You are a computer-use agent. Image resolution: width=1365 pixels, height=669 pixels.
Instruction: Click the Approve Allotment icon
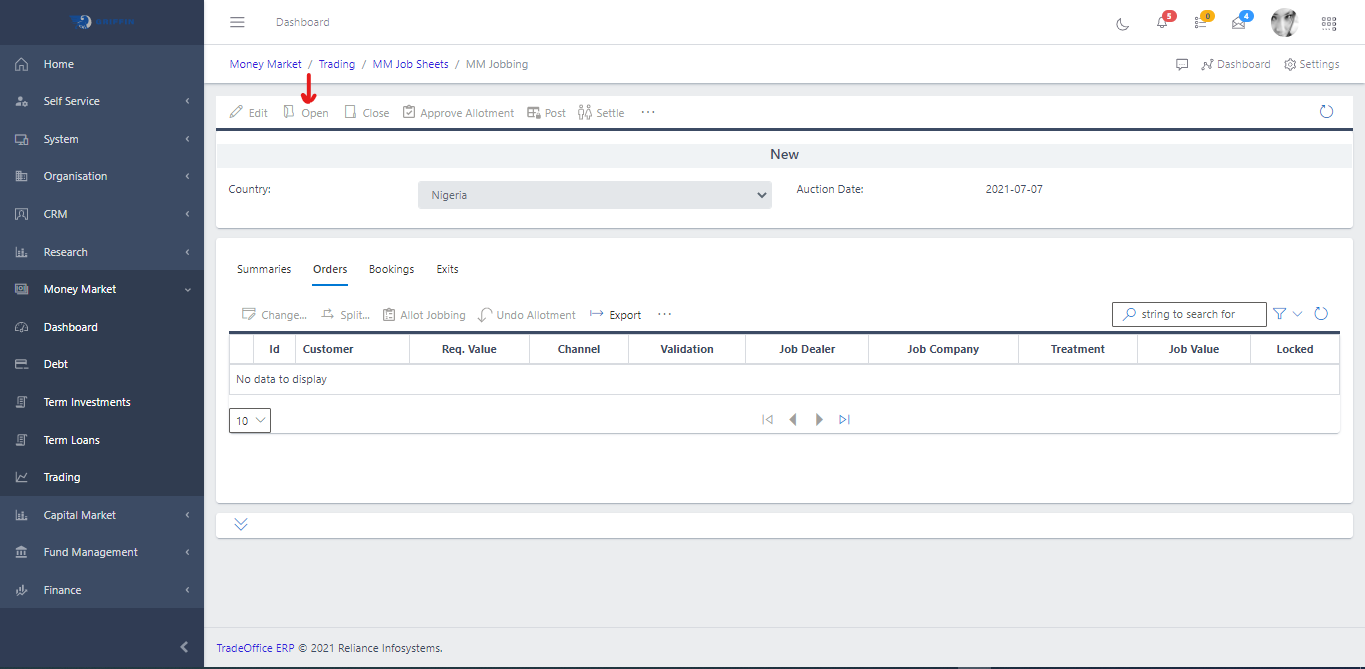[x=408, y=112]
